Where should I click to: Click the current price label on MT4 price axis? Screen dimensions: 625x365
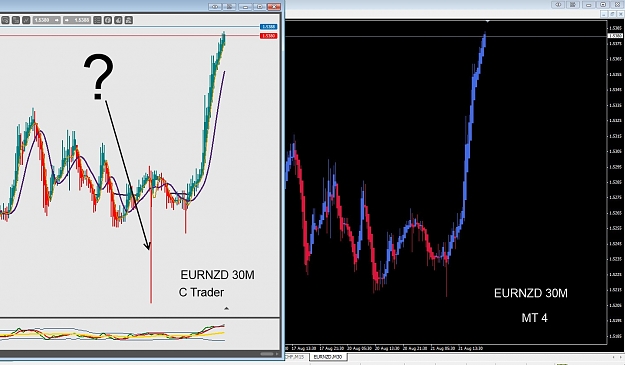click(x=615, y=35)
